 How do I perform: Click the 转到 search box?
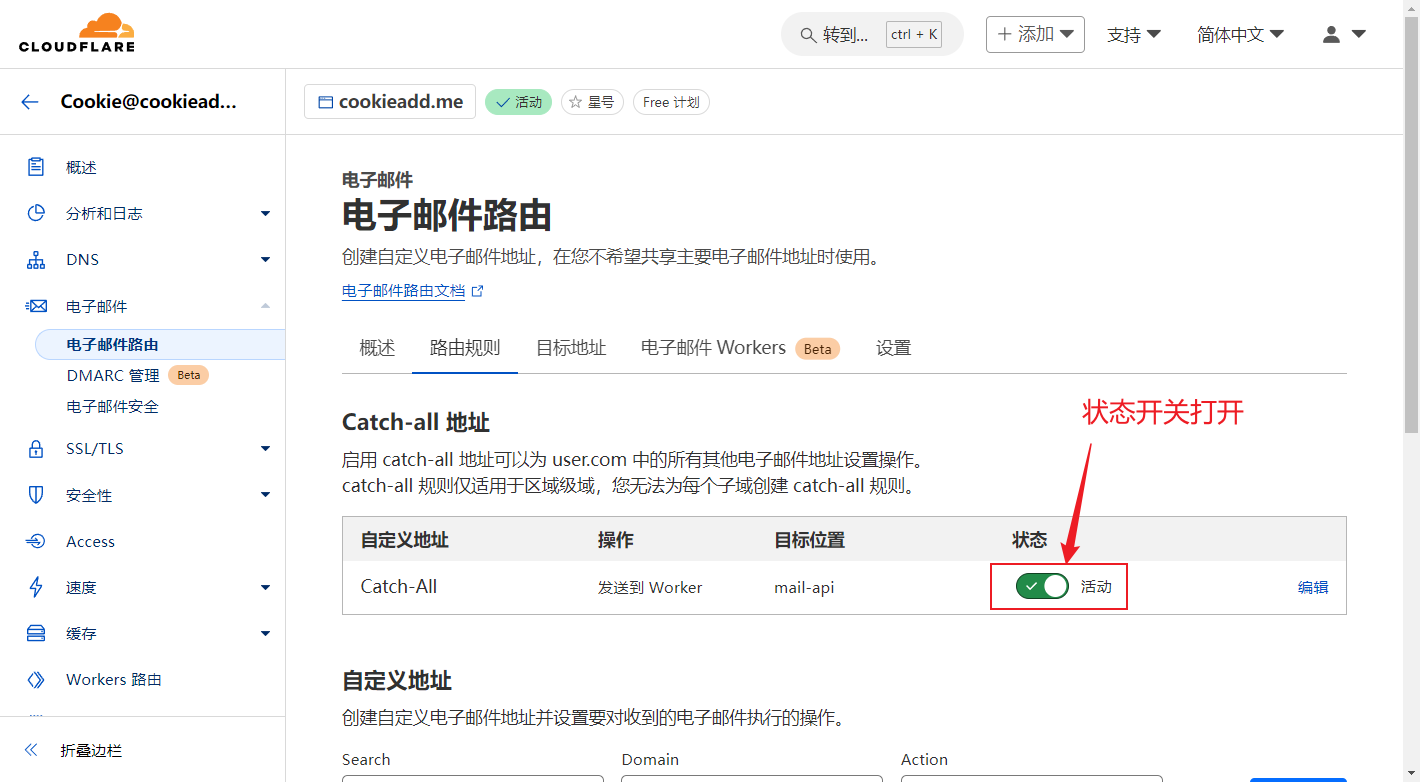871,34
